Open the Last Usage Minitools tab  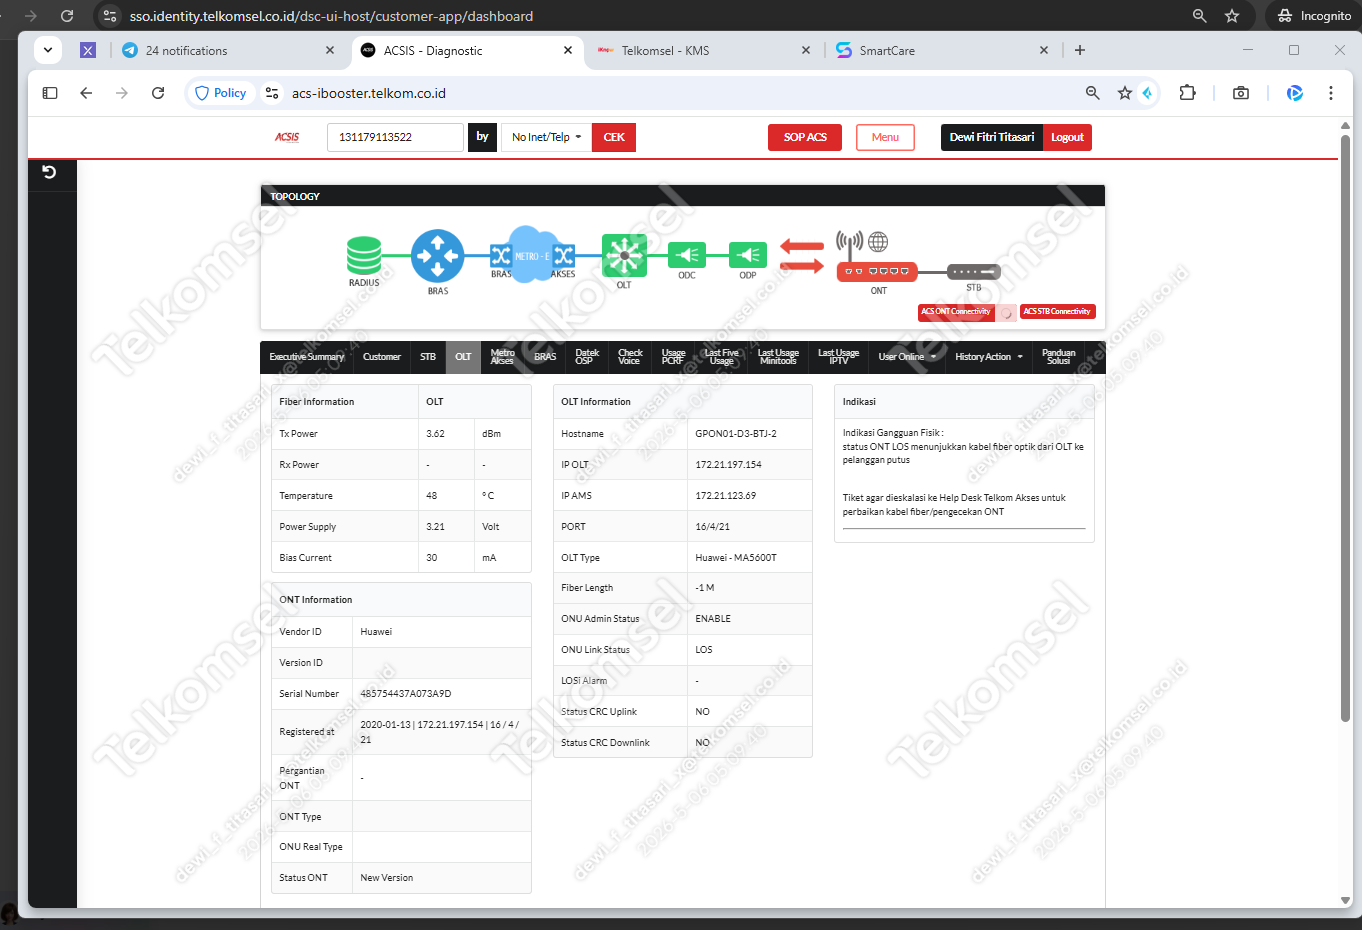point(778,357)
